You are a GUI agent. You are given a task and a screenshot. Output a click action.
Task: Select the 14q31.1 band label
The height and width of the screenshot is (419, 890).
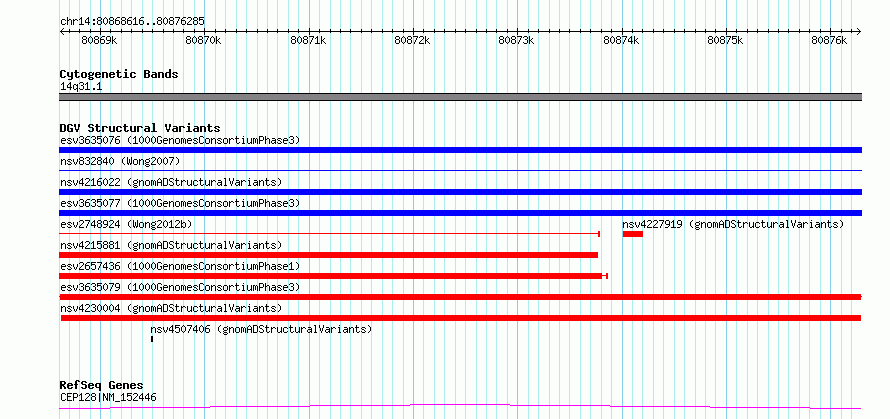81,87
